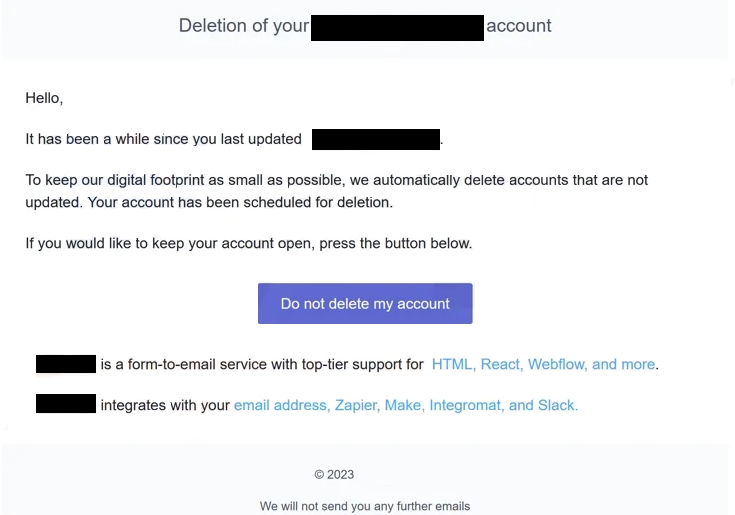Click the word "Zapier" in the integrations link
The width and height of the screenshot is (735, 515).
coord(356,405)
